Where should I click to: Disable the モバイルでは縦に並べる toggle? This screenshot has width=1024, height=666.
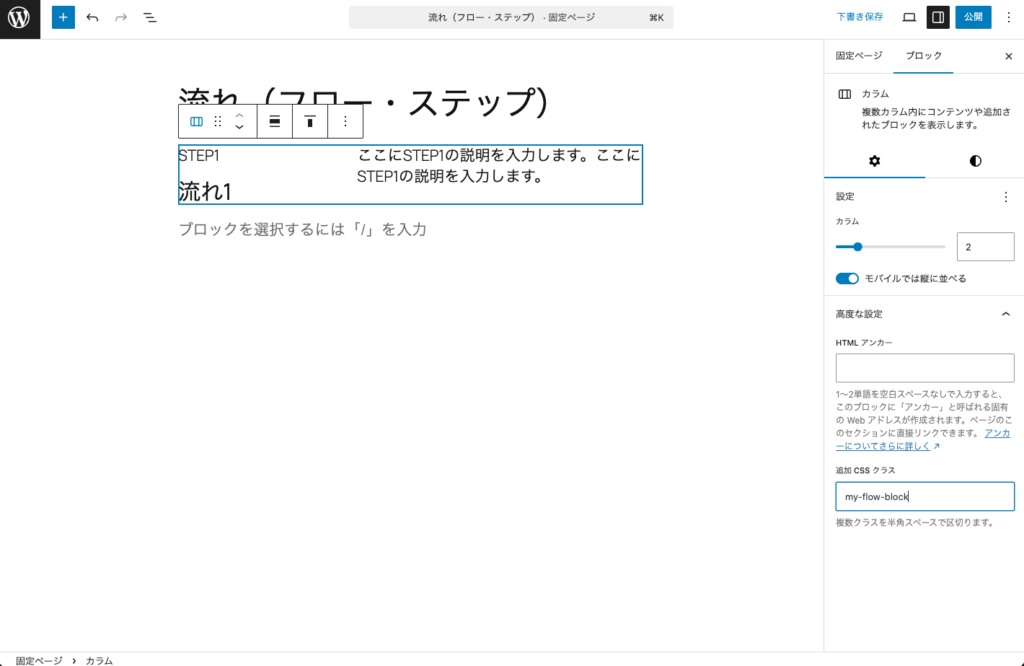tap(847, 279)
